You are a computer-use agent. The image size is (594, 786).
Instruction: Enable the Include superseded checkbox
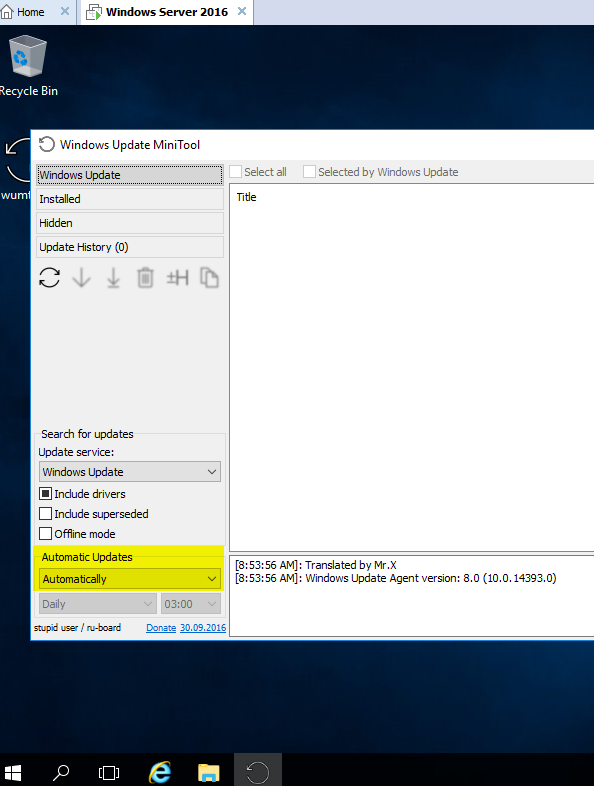46,514
